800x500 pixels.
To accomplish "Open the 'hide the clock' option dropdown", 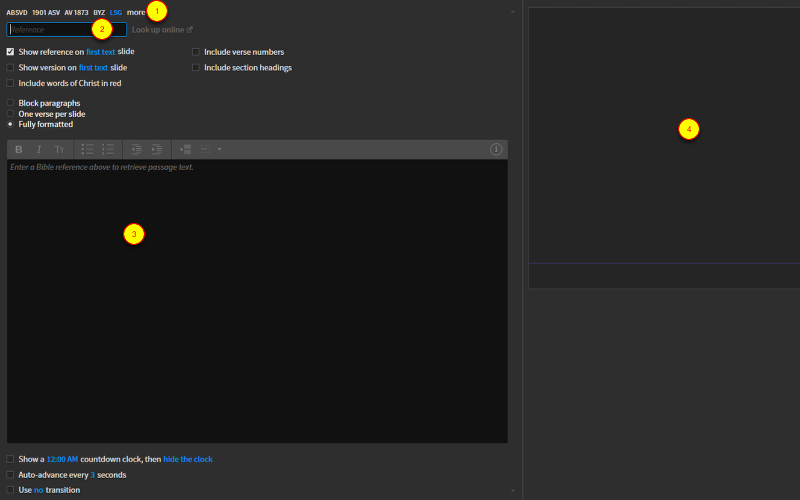I will coord(188,459).
